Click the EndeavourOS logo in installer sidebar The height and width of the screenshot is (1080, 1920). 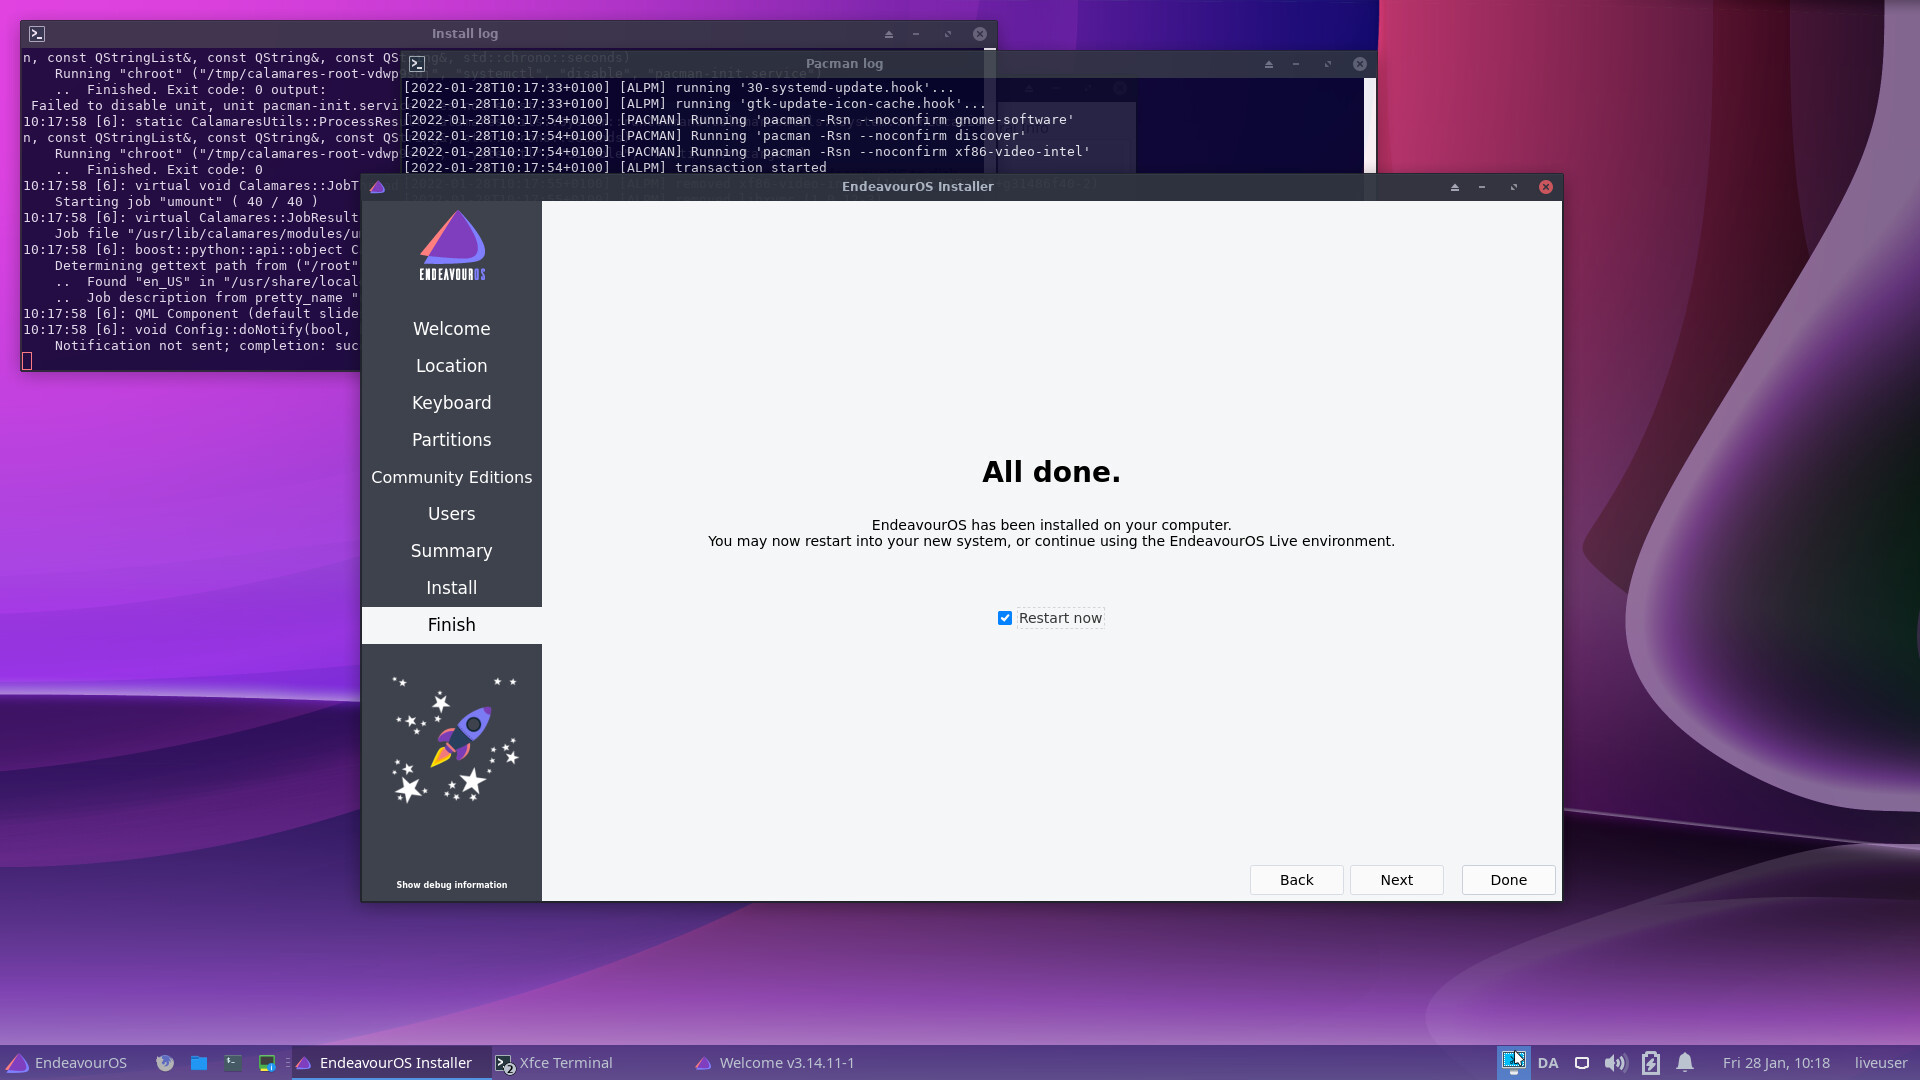click(452, 245)
